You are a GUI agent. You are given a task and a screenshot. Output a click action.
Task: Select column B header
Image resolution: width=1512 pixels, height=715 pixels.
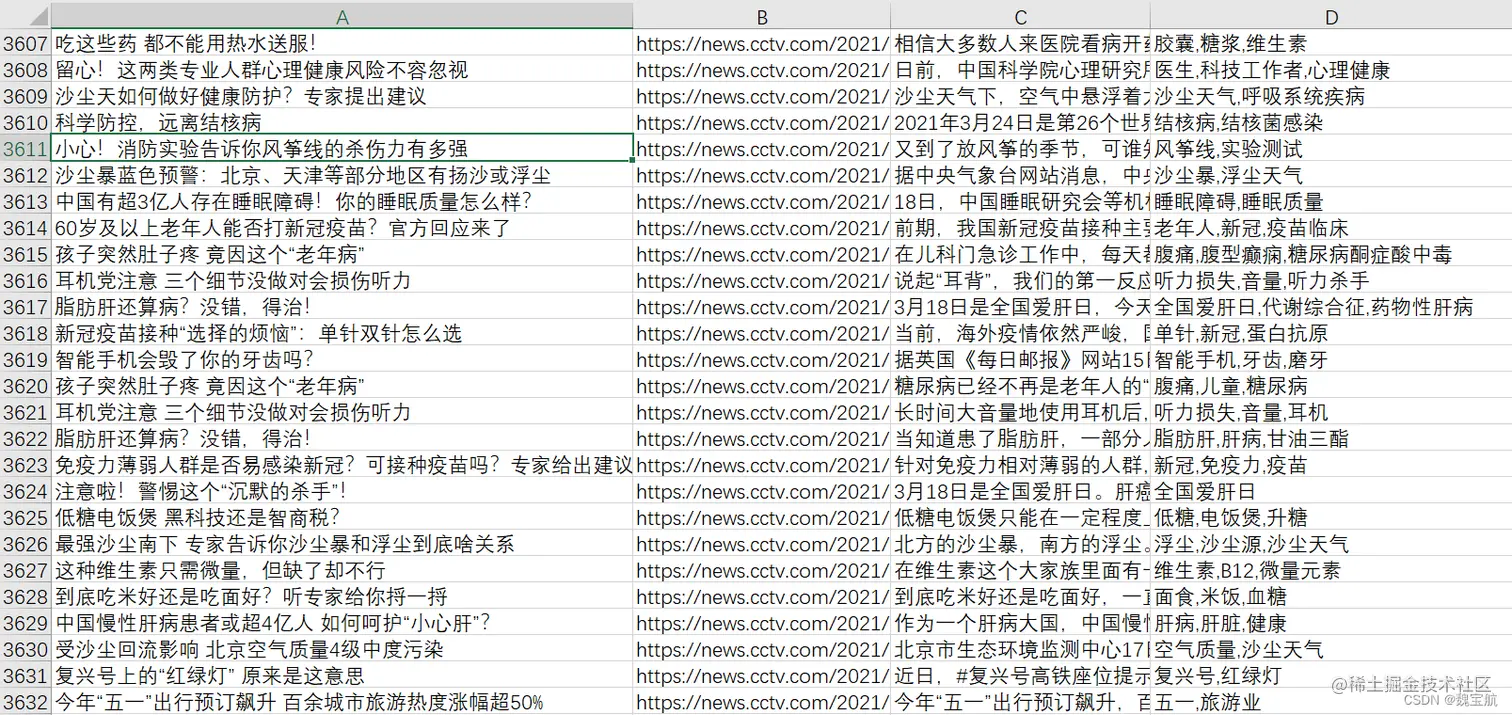point(762,16)
